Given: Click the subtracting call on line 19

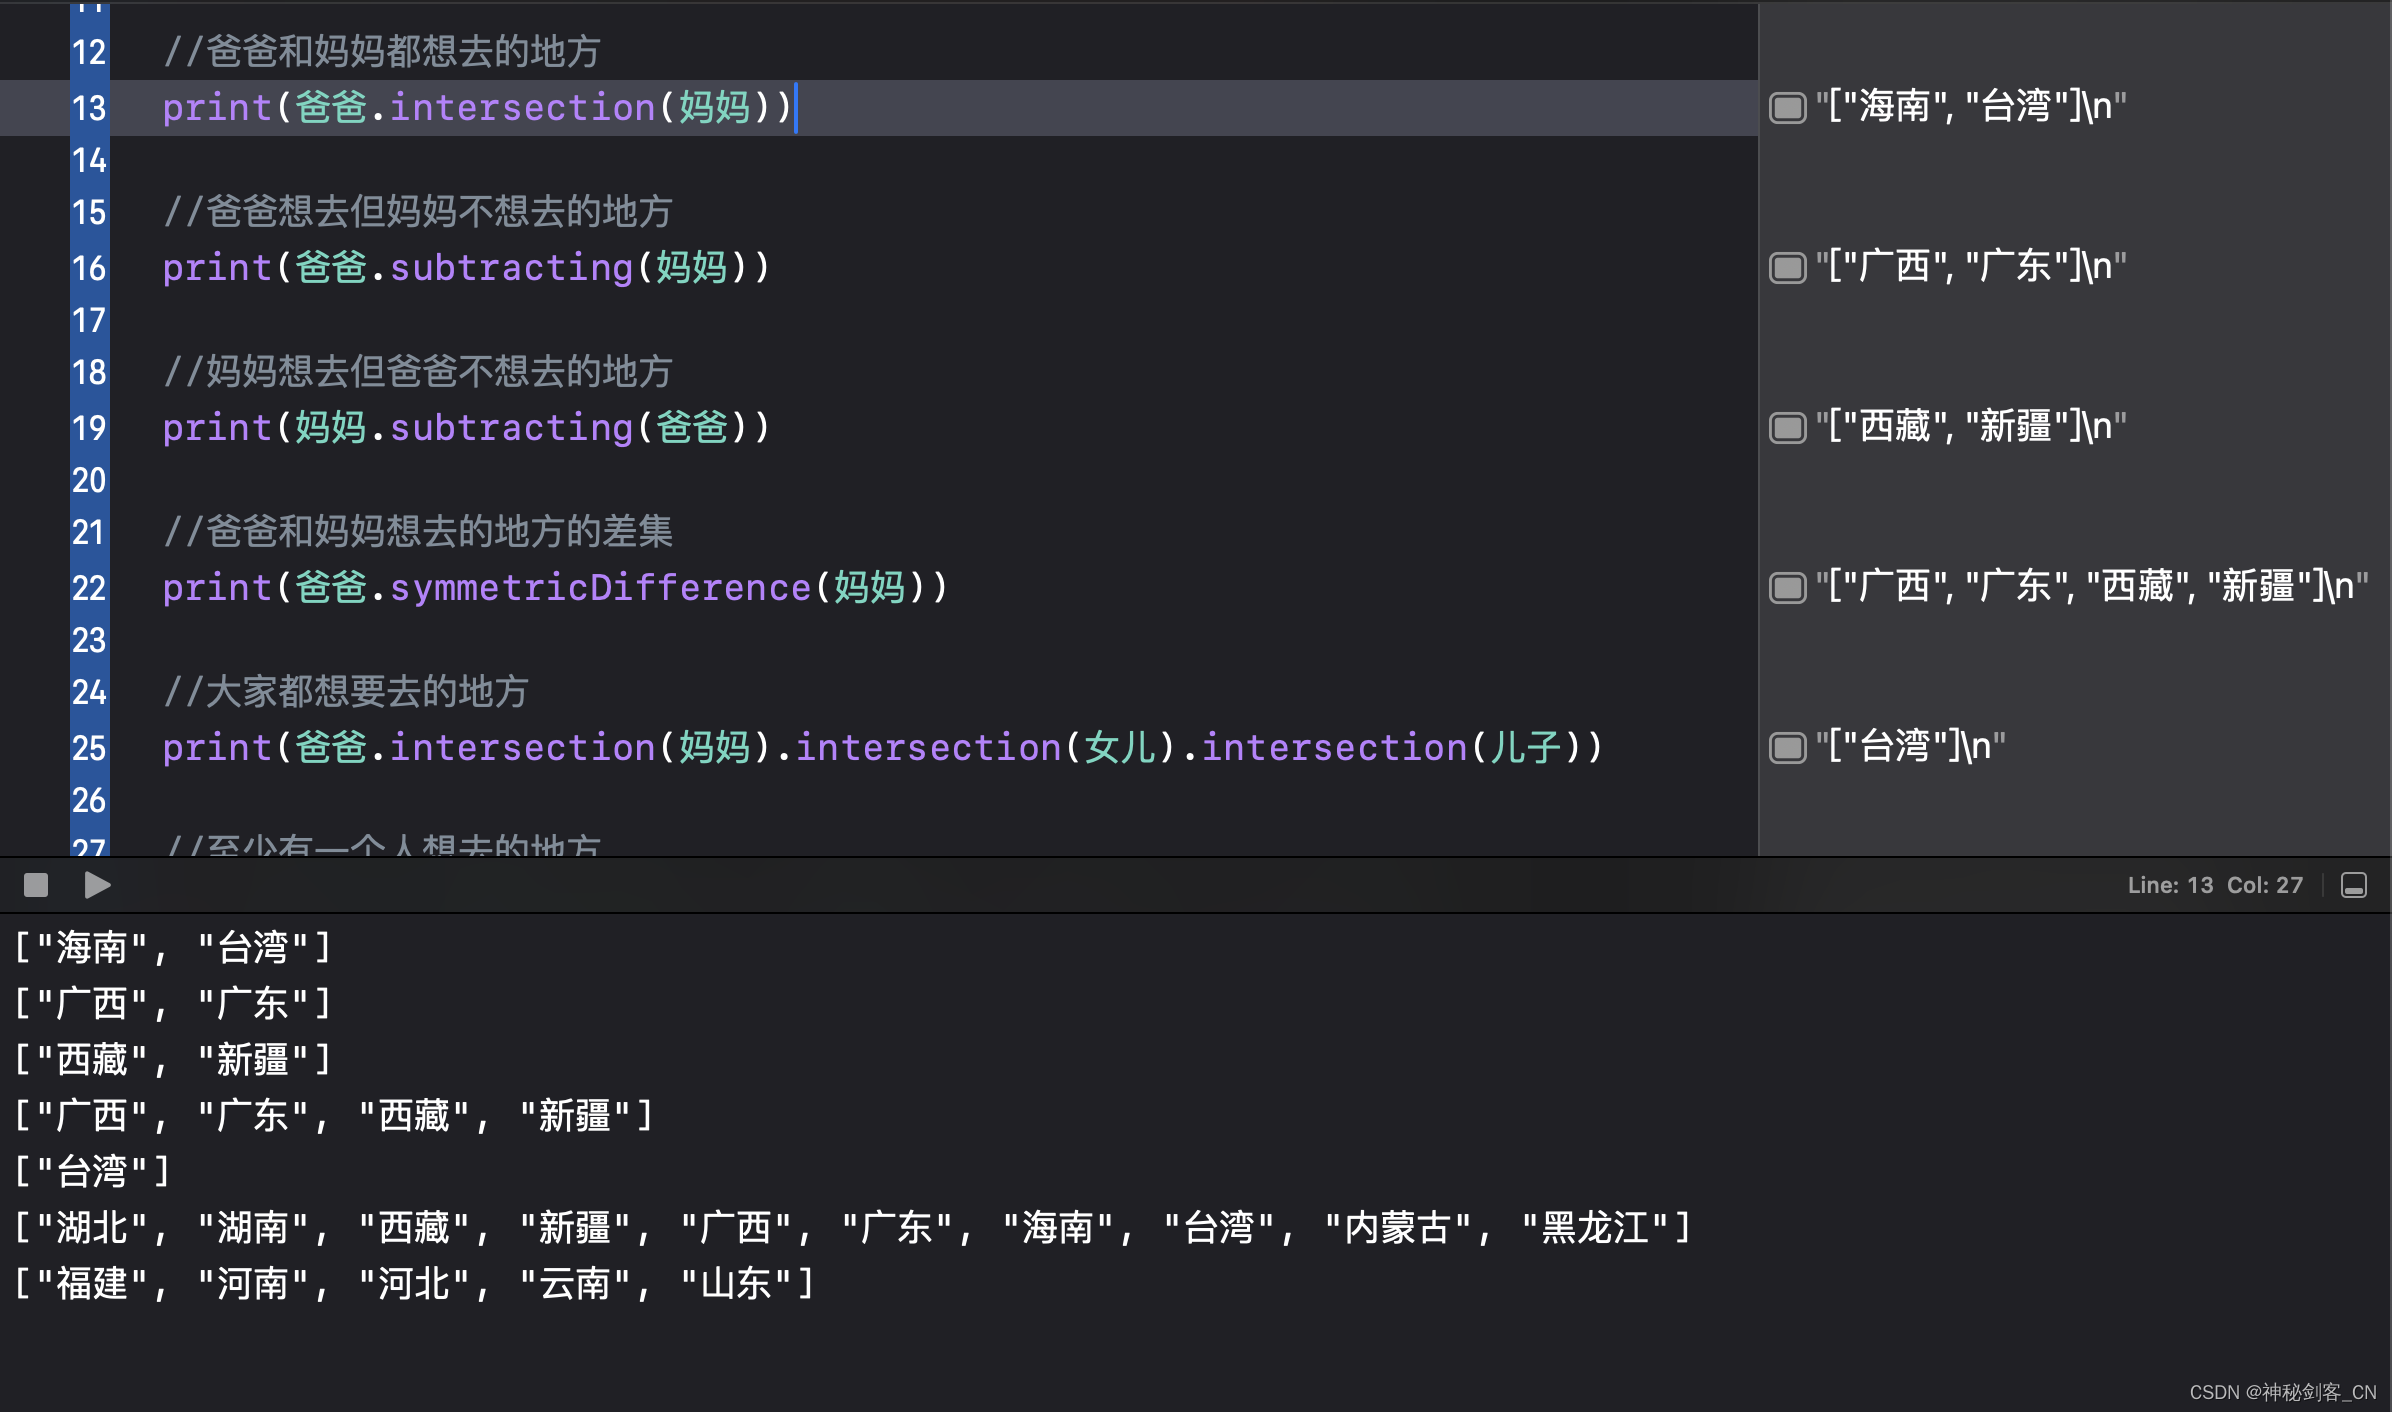Looking at the screenshot, I should (x=511, y=427).
